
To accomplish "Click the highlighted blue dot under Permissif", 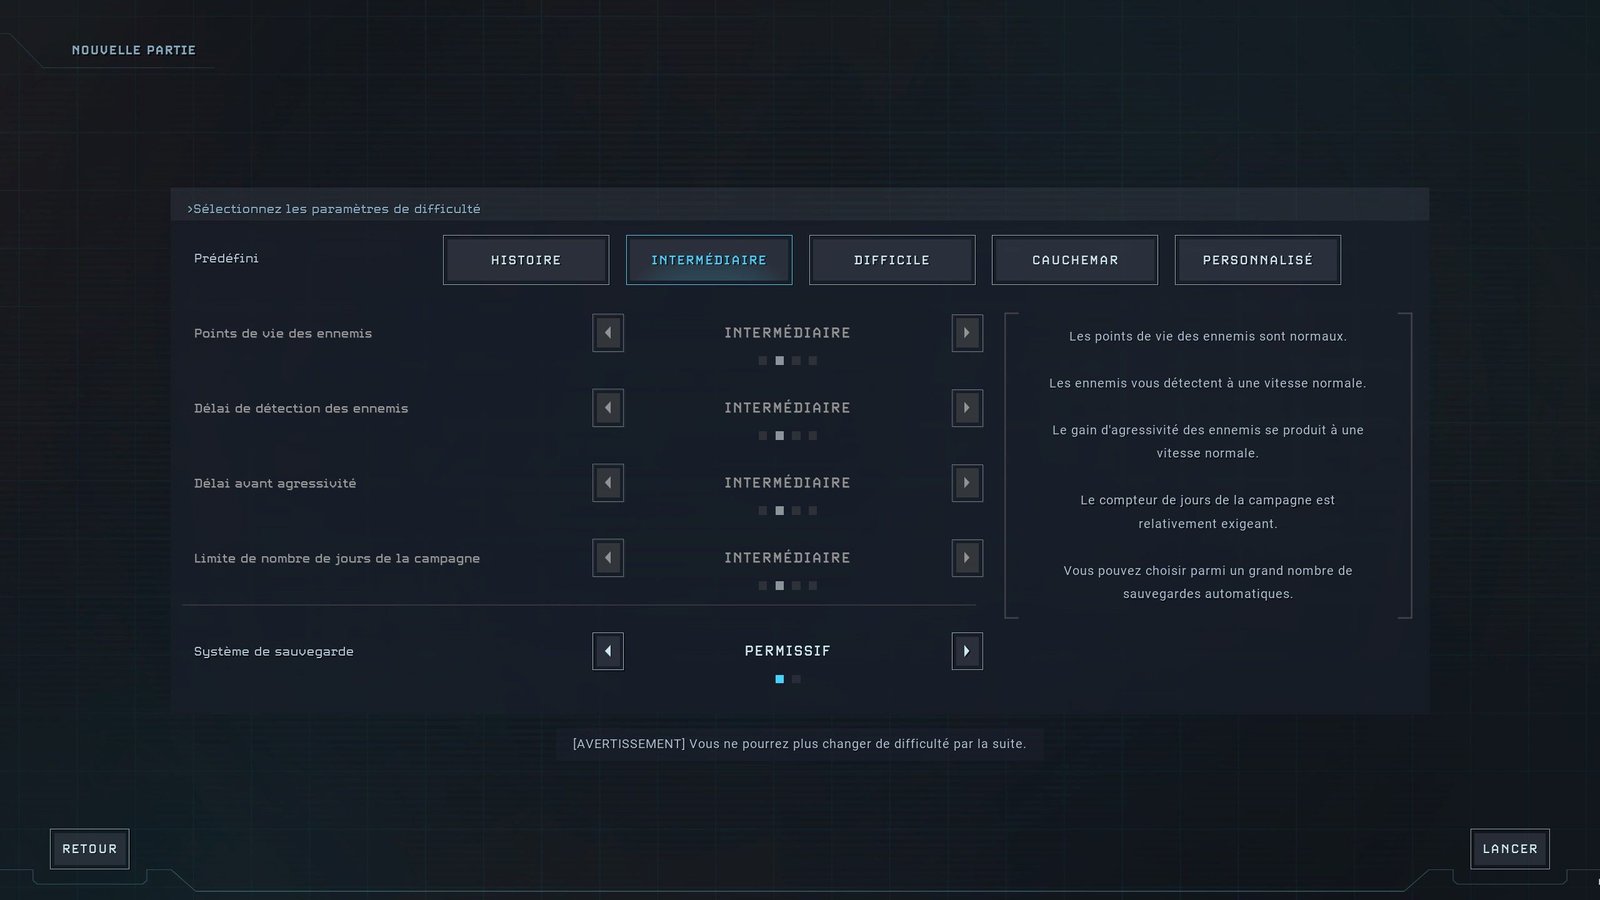I will click(x=779, y=679).
